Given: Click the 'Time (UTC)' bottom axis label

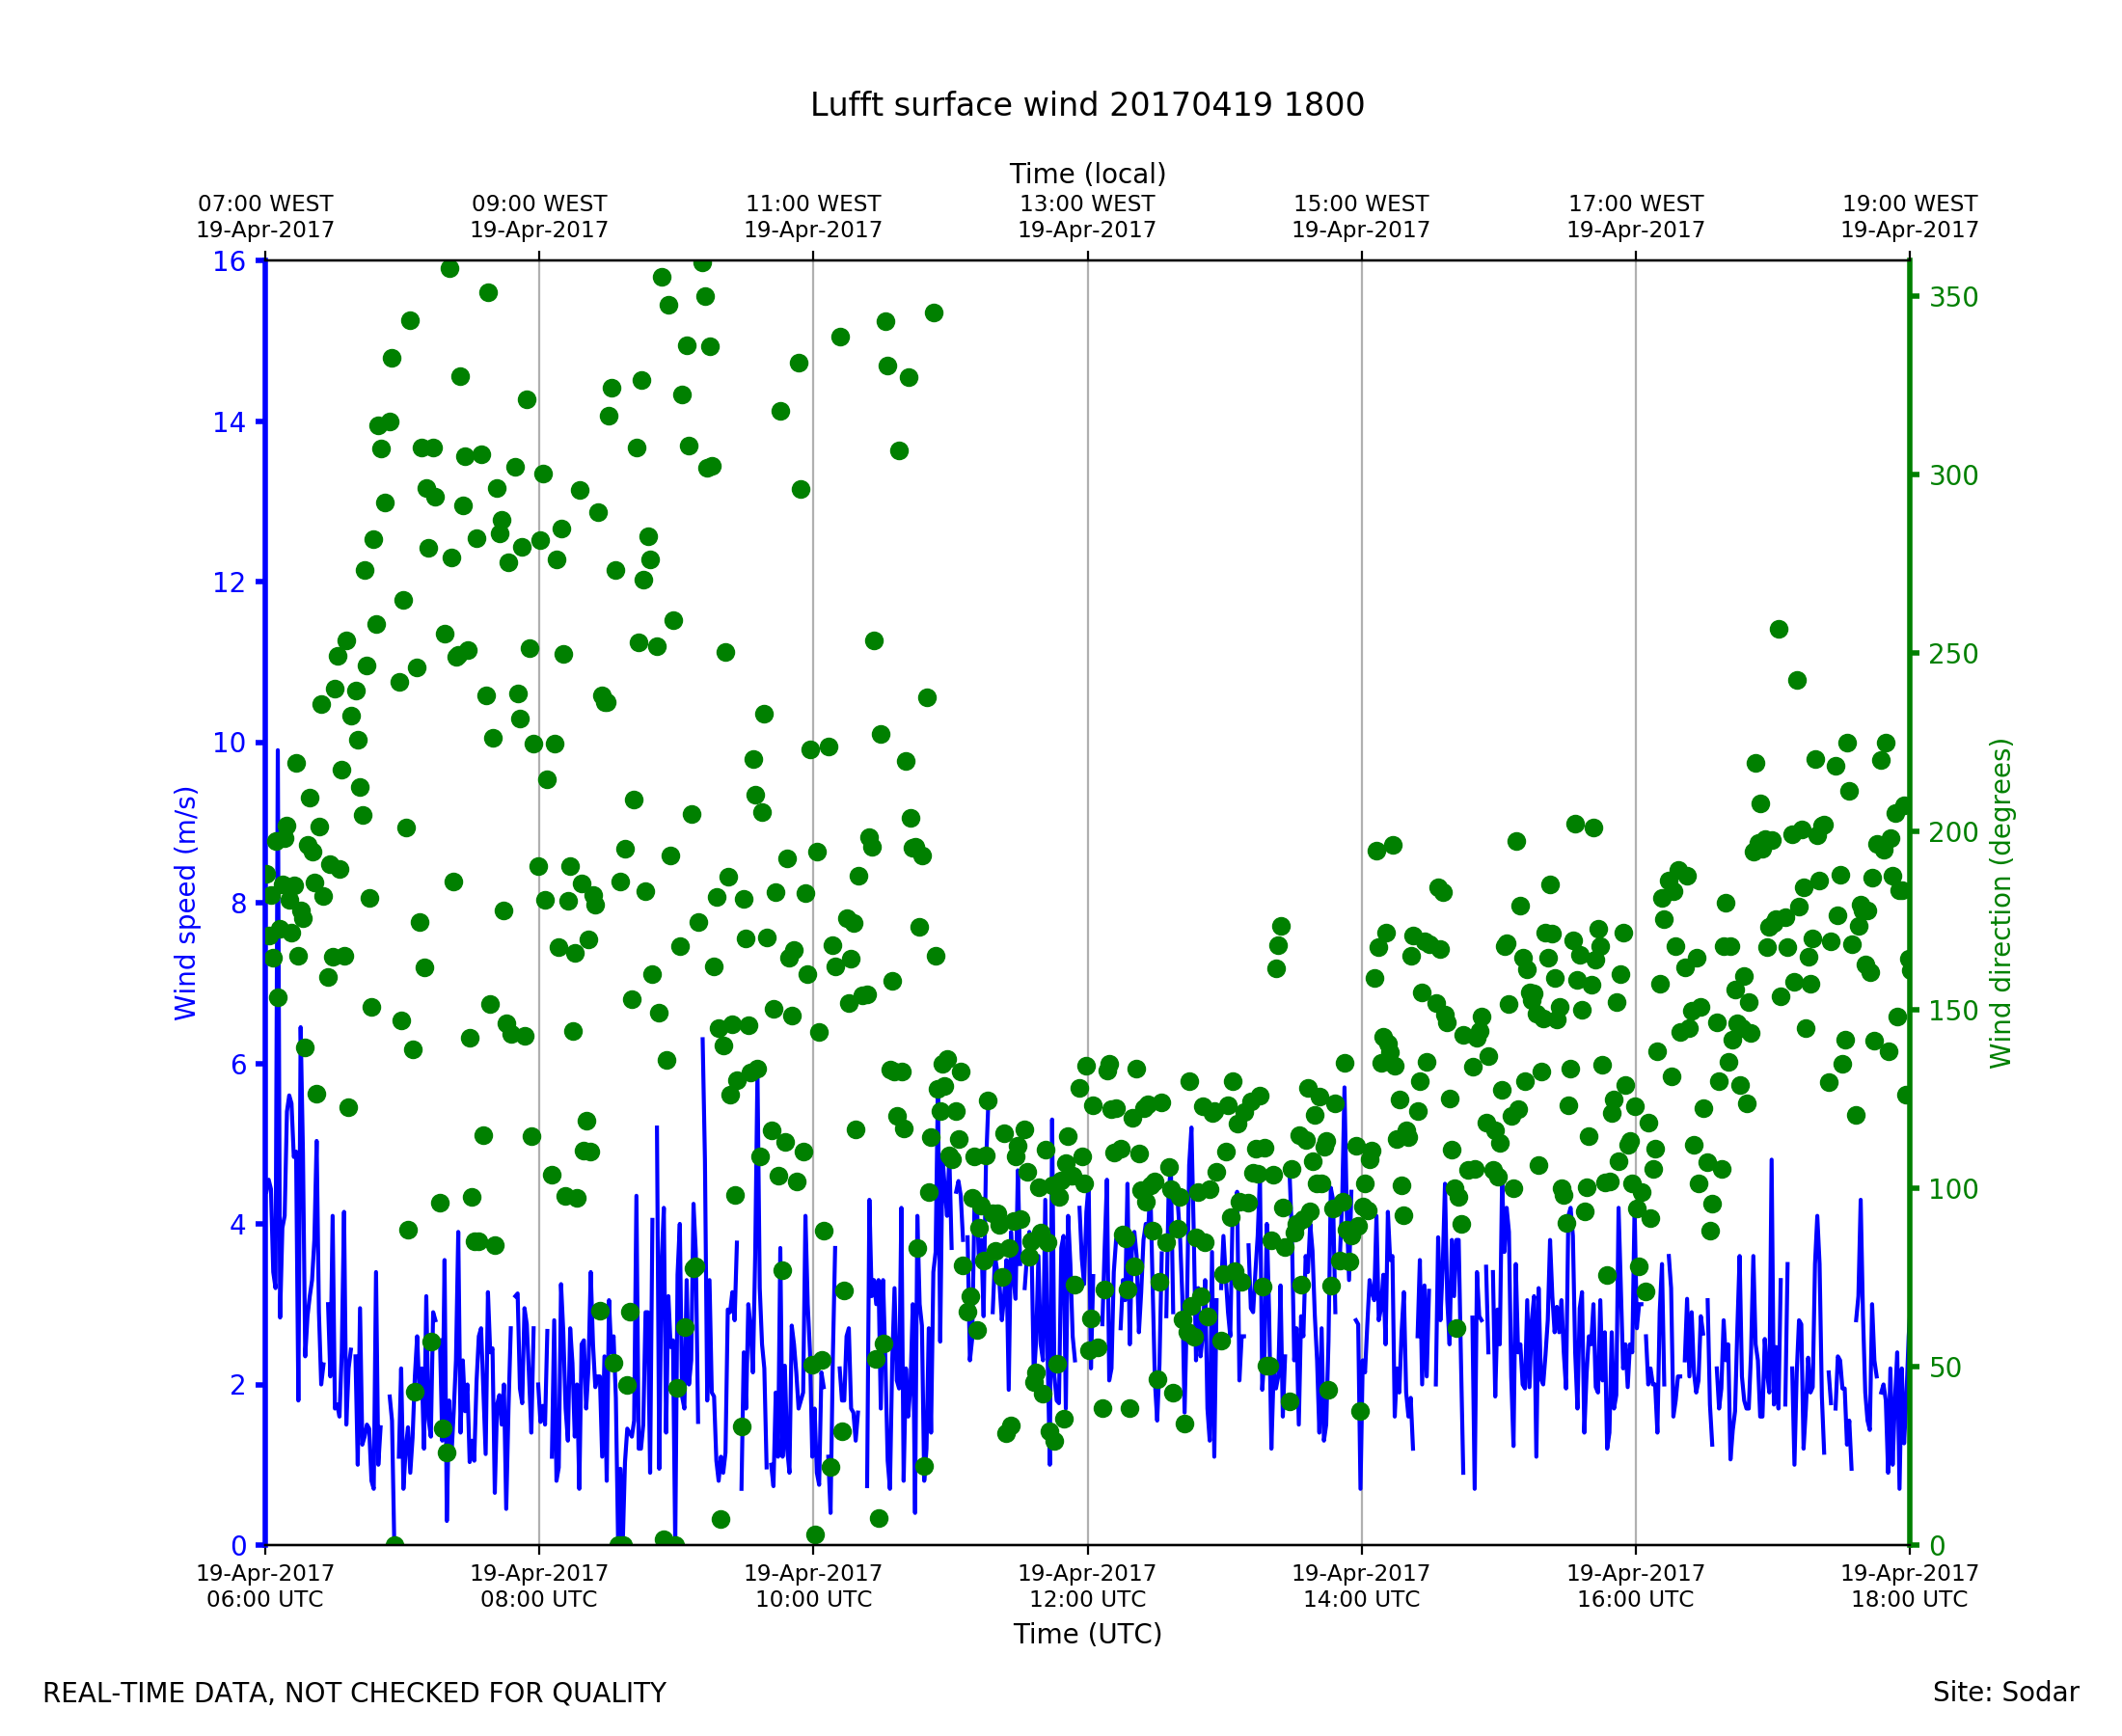Looking at the screenshot, I should point(1087,1634).
